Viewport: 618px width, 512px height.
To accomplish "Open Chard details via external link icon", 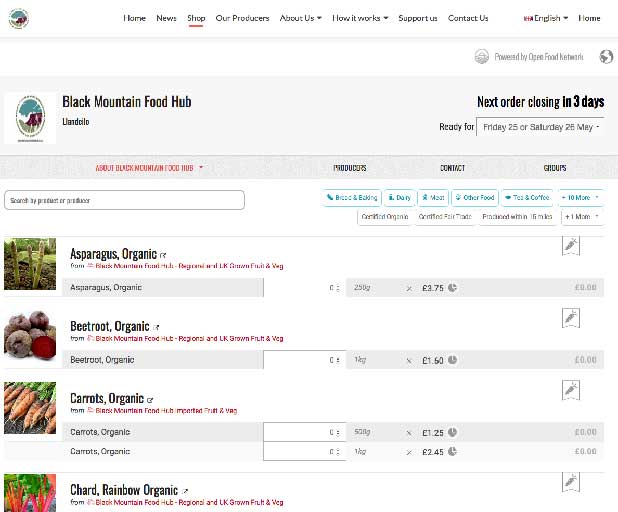I will click(184, 491).
